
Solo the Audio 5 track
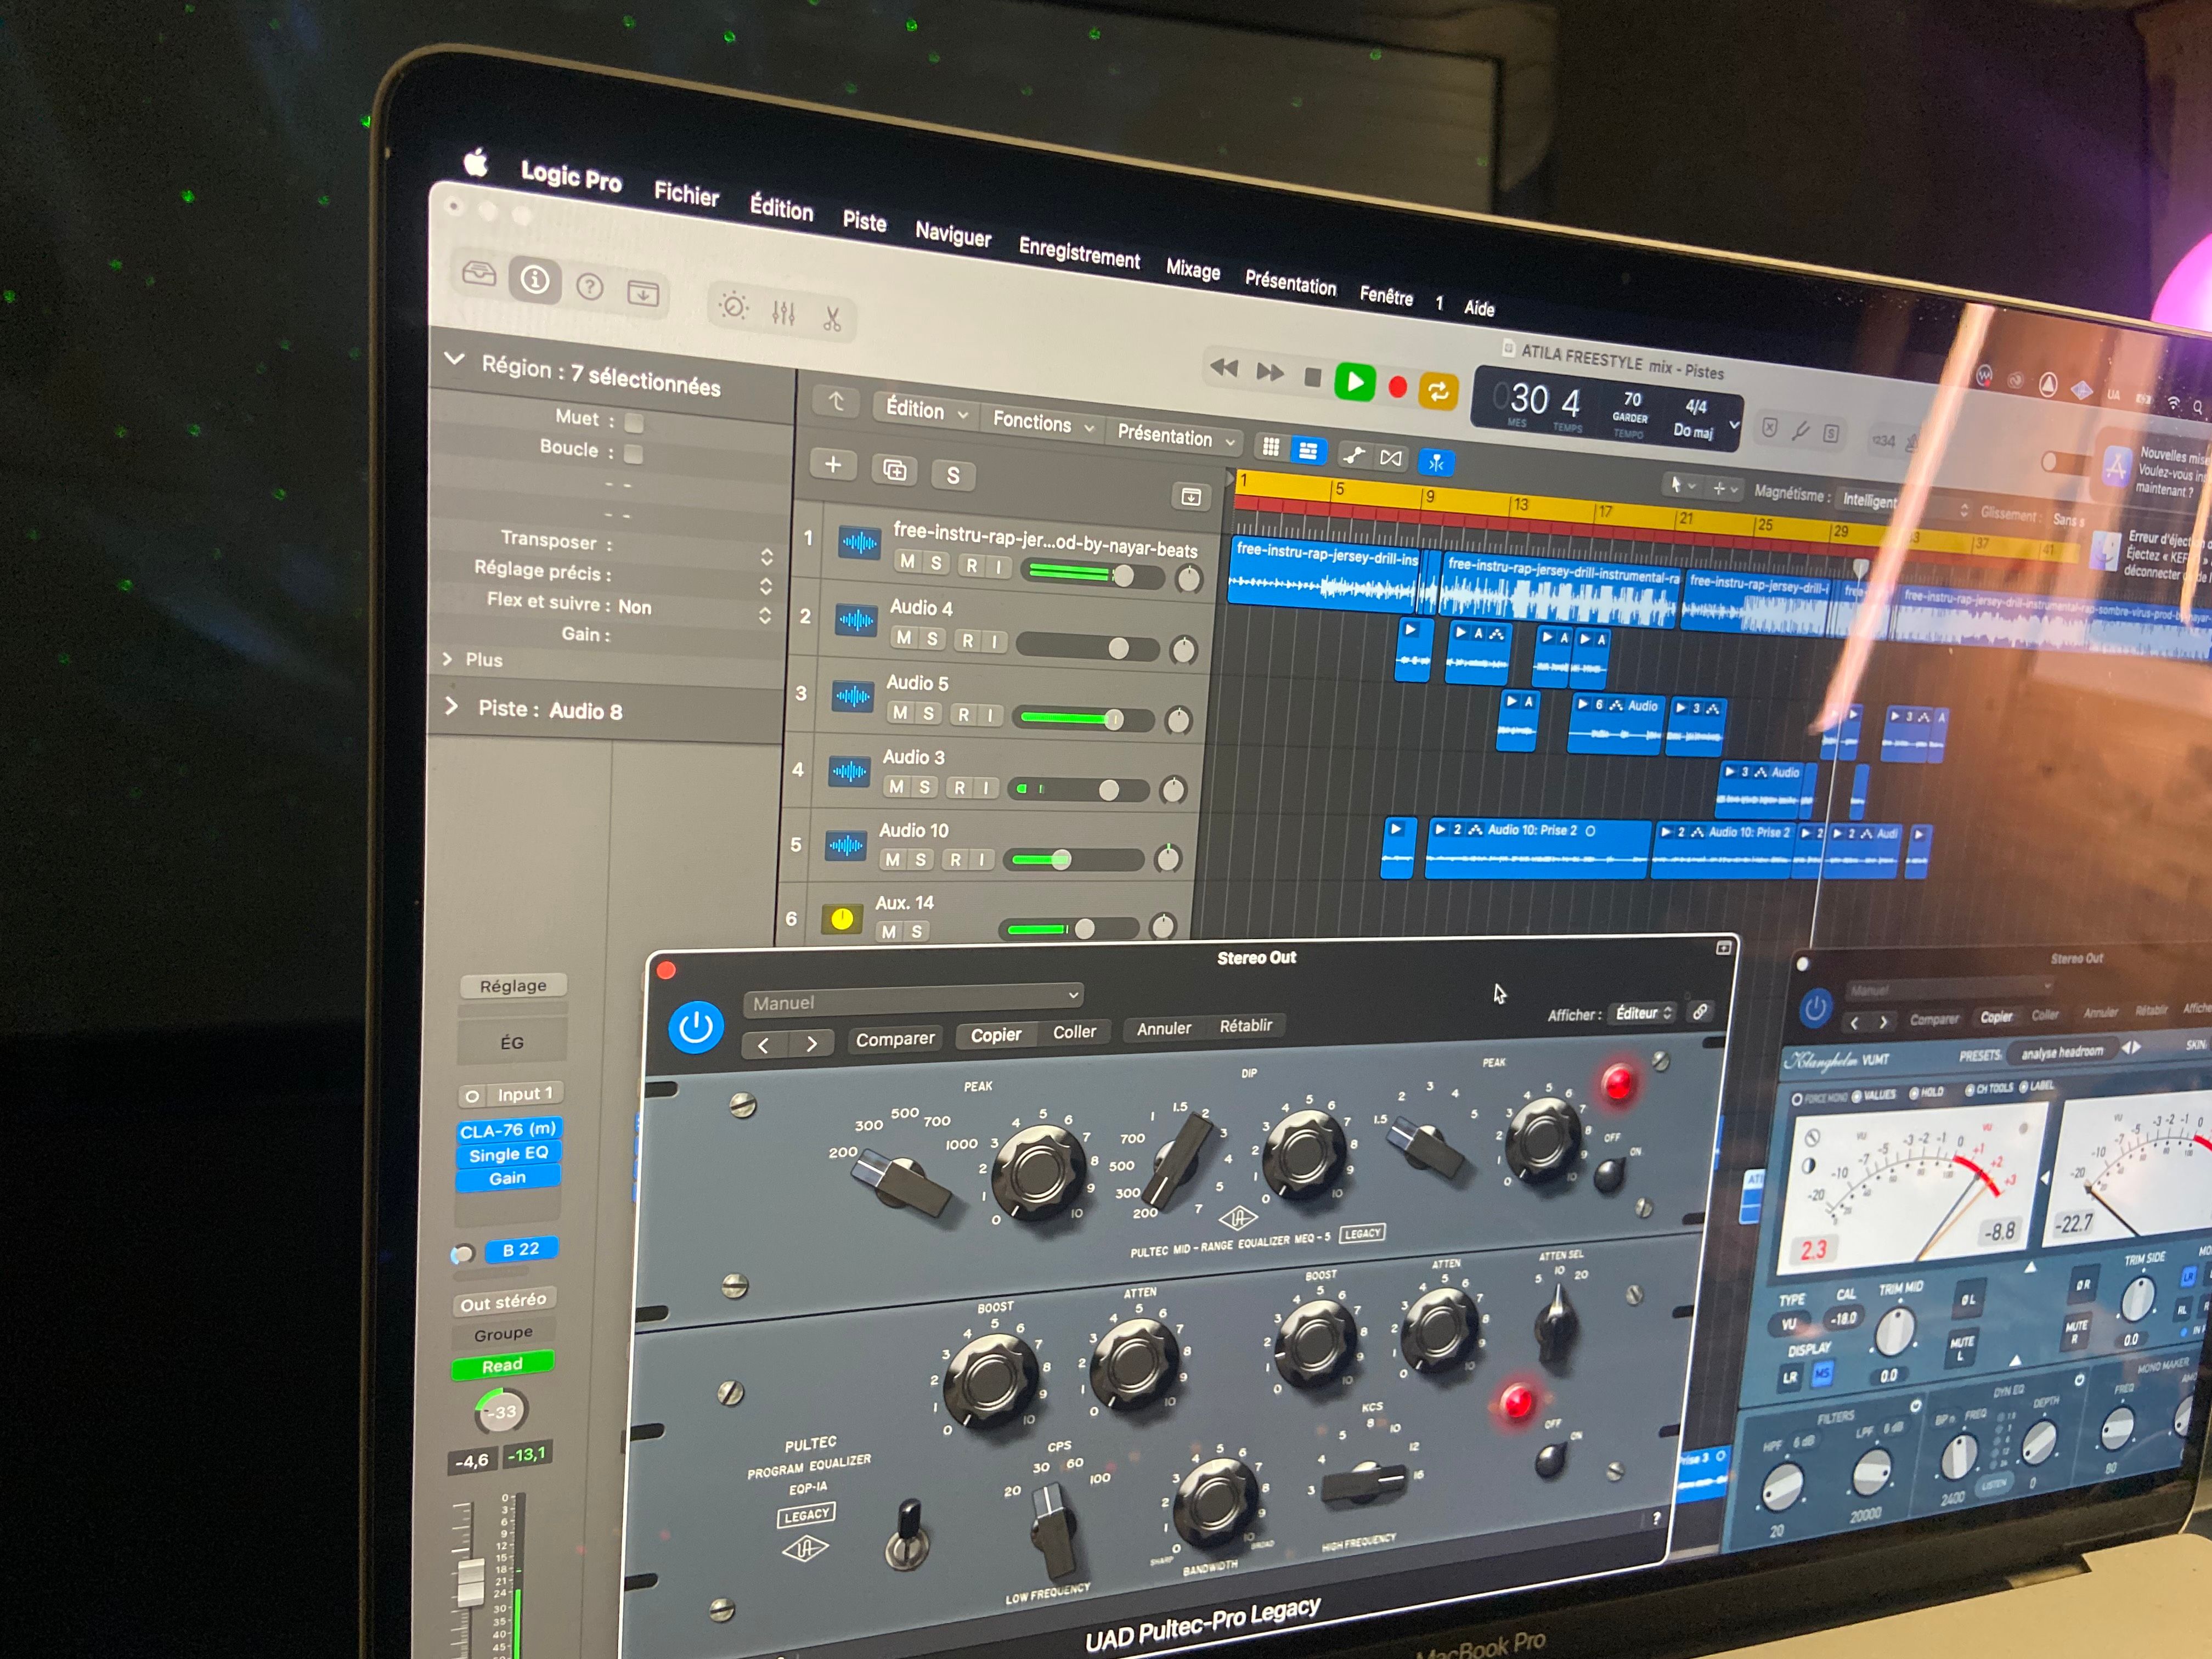point(928,713)
